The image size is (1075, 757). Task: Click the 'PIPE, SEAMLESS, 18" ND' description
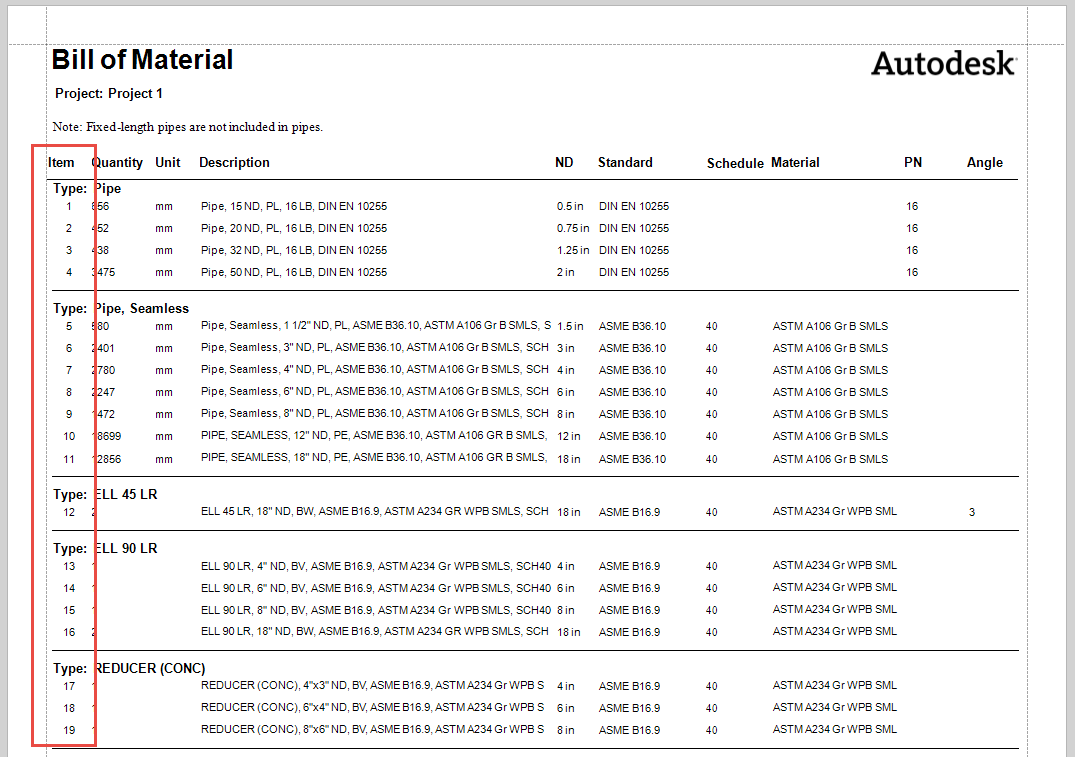point(374,457)
